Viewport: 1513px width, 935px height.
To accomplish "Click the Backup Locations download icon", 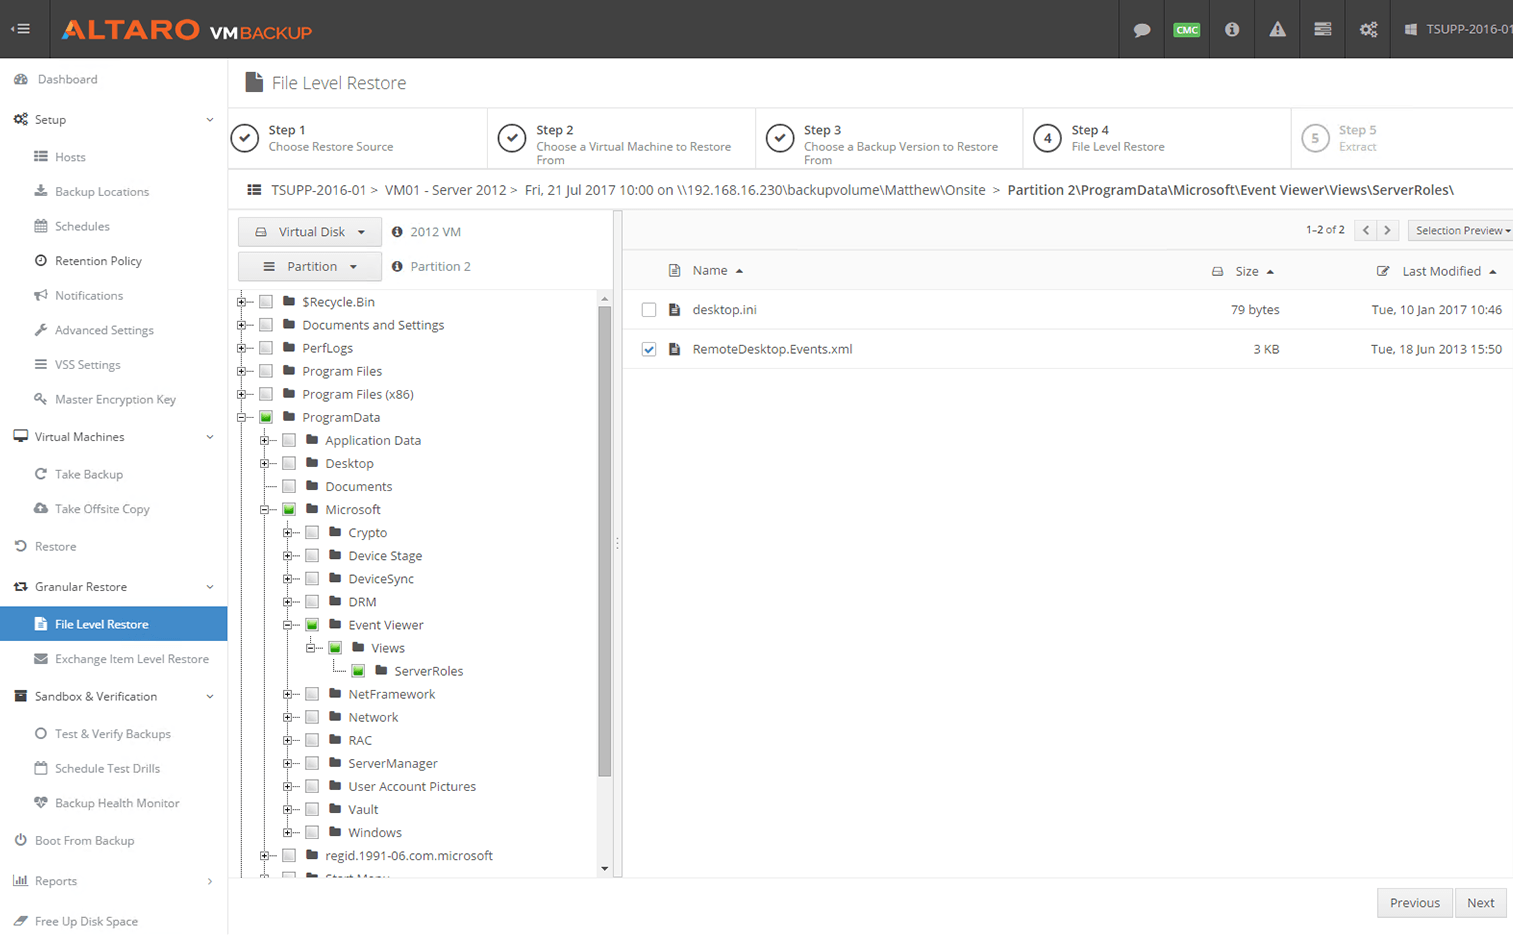I will pyautogui.click(x=41, y=191).
